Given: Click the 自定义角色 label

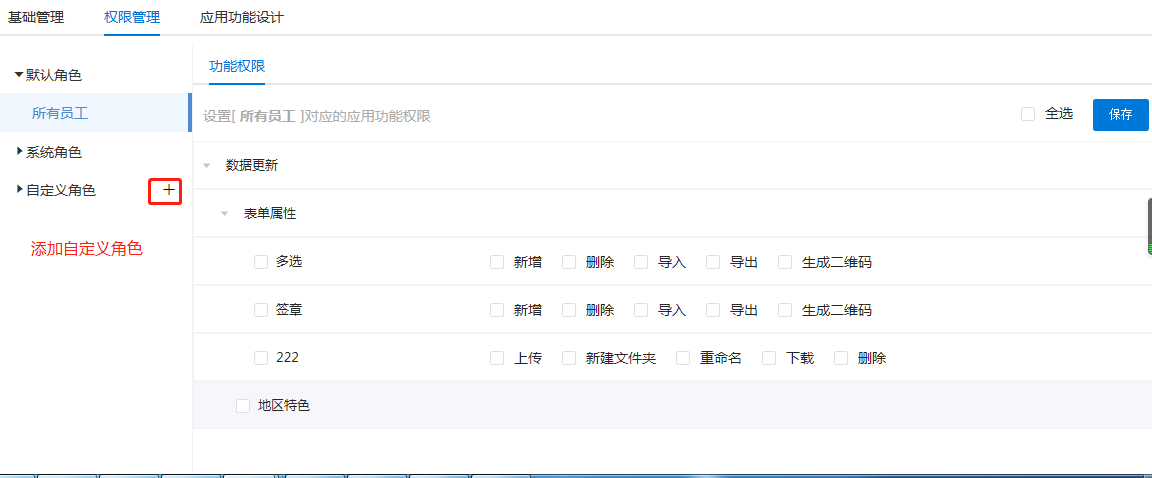Looking at the screenshot, I should pyautogui.click(x=61, y=190).
